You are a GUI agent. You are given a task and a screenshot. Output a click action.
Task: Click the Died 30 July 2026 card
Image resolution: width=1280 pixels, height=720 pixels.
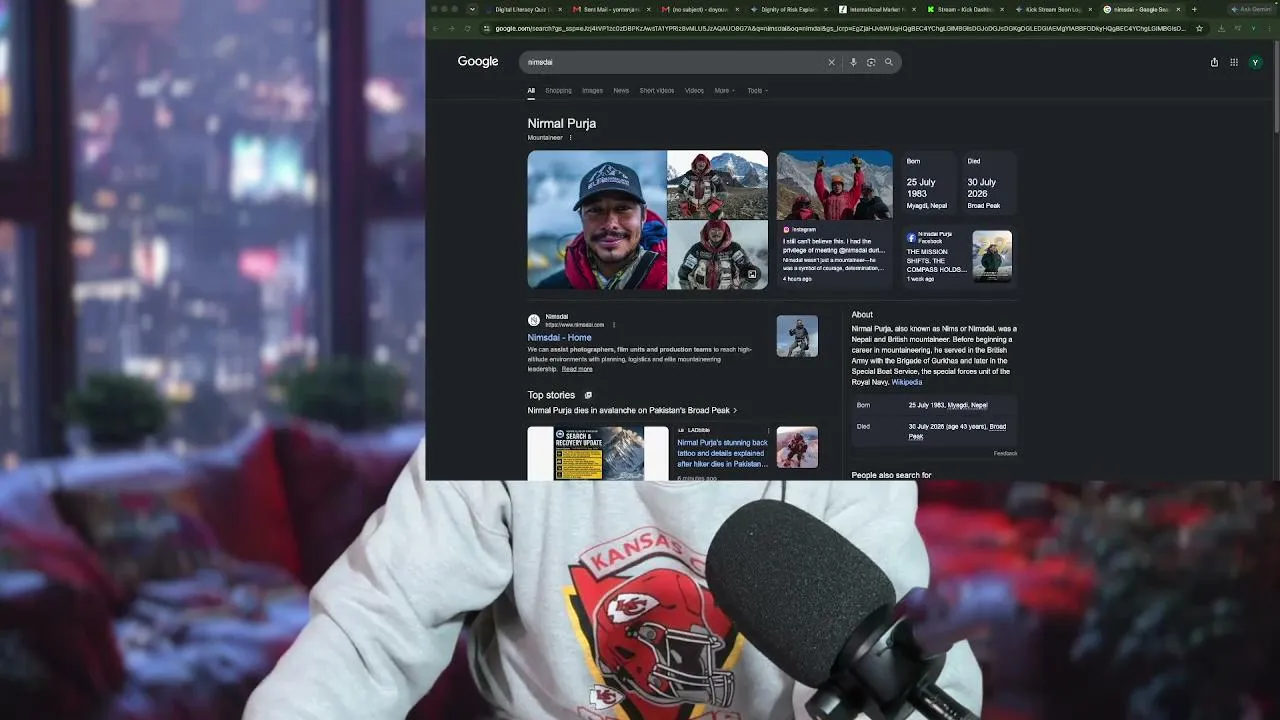click(987, 184)
